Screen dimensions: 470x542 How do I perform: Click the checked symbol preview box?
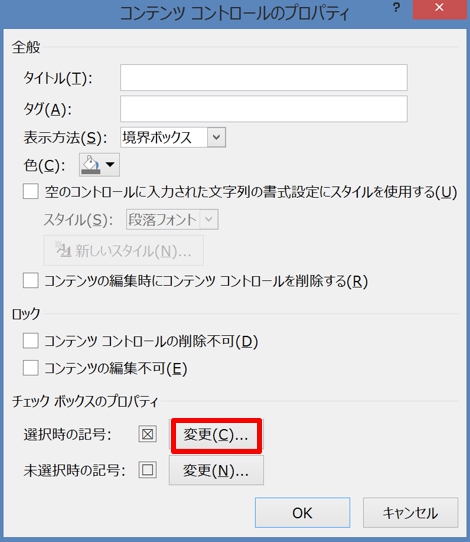point(148,434)
